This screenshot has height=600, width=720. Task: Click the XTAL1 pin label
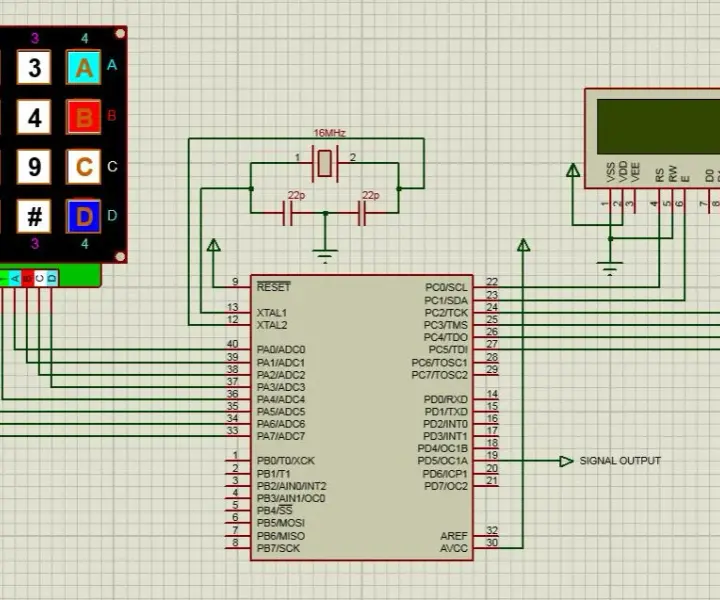(x=272, y=313)
